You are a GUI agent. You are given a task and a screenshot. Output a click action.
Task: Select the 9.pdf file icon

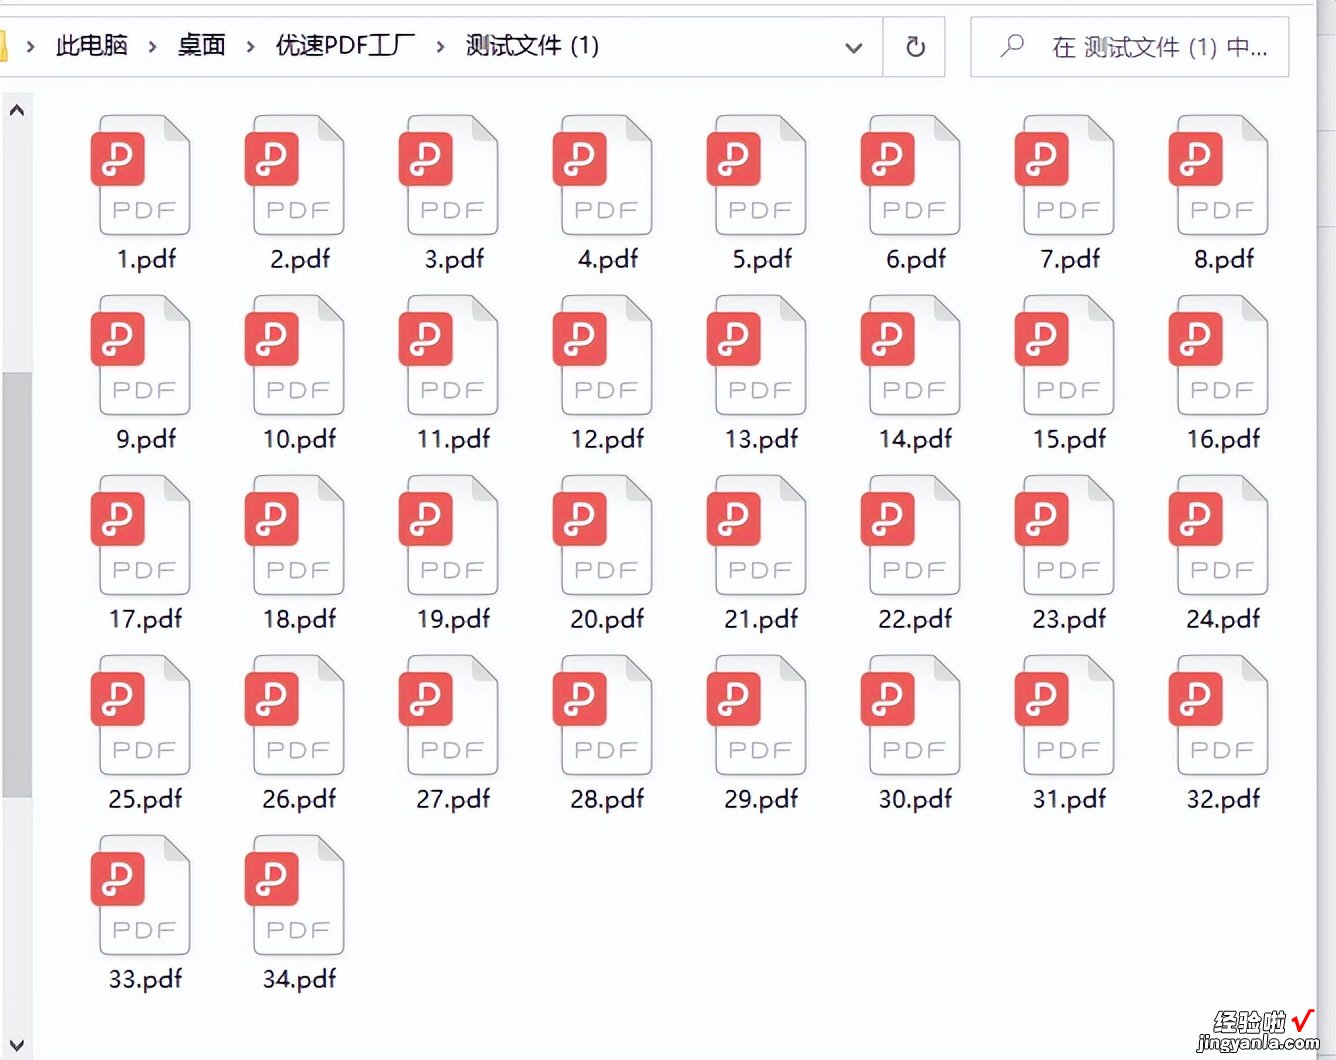[141, 355]
